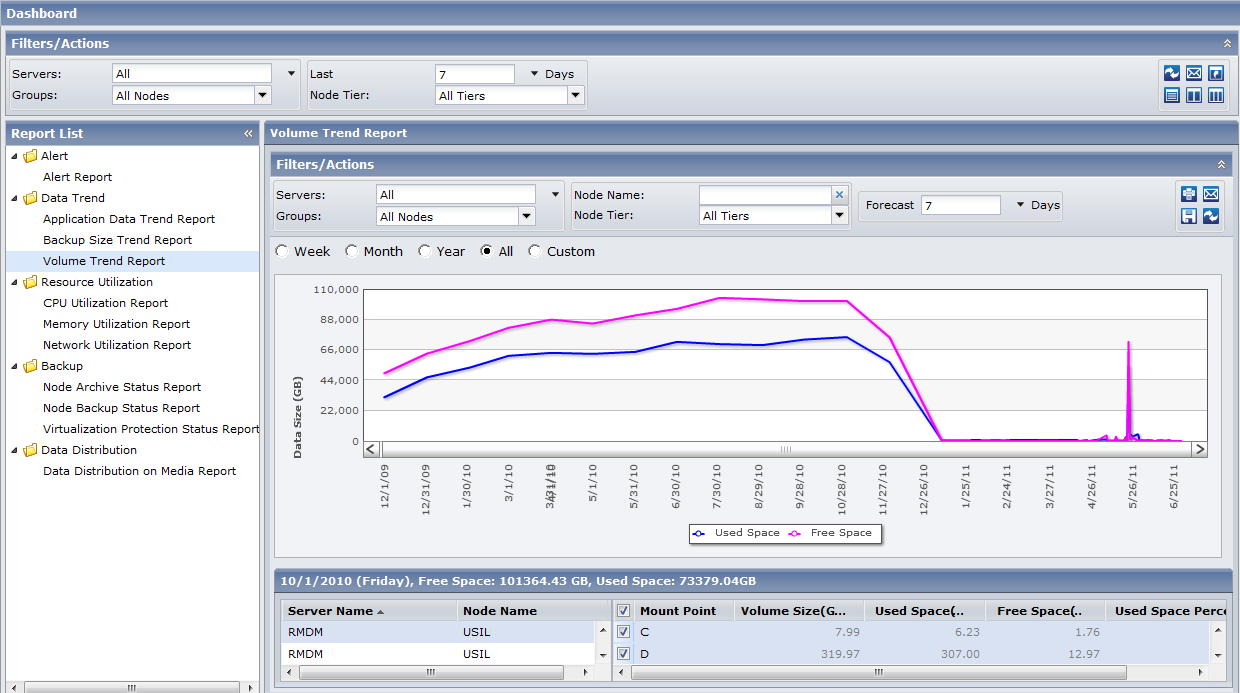
Task: Select the Month radio button
Action: [352, 252]
